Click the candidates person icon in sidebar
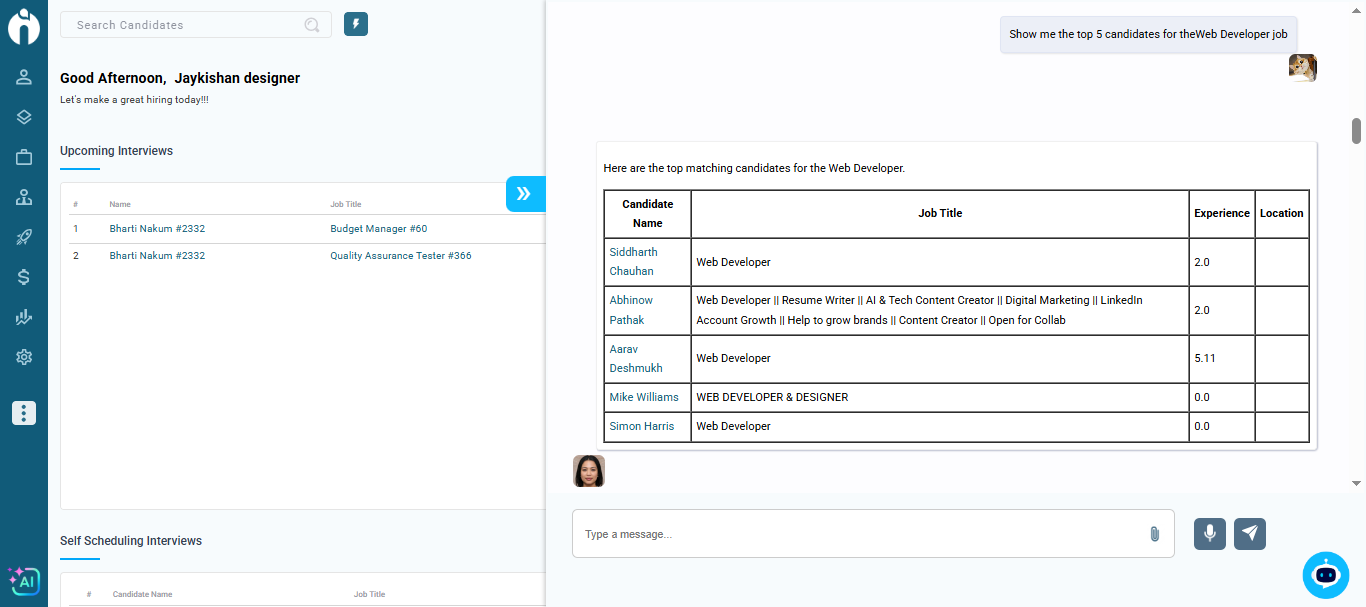 click(24, 77)
